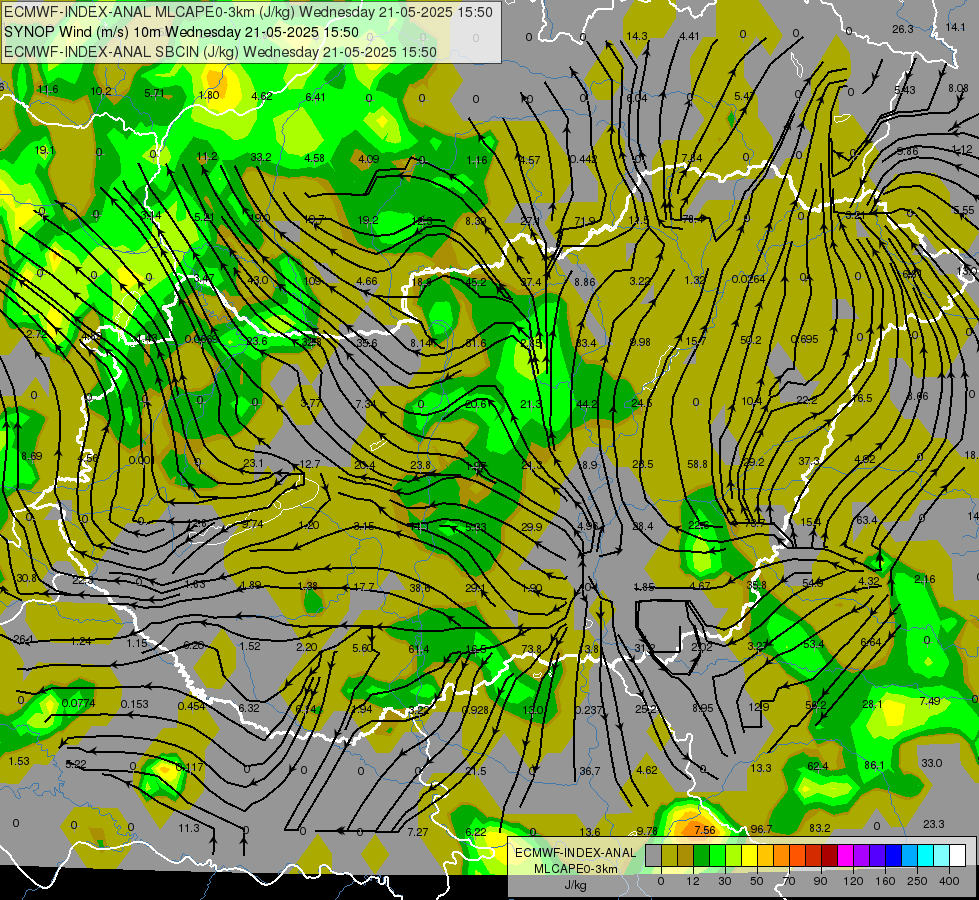Click the map value 0.0774

pos(79,703)
